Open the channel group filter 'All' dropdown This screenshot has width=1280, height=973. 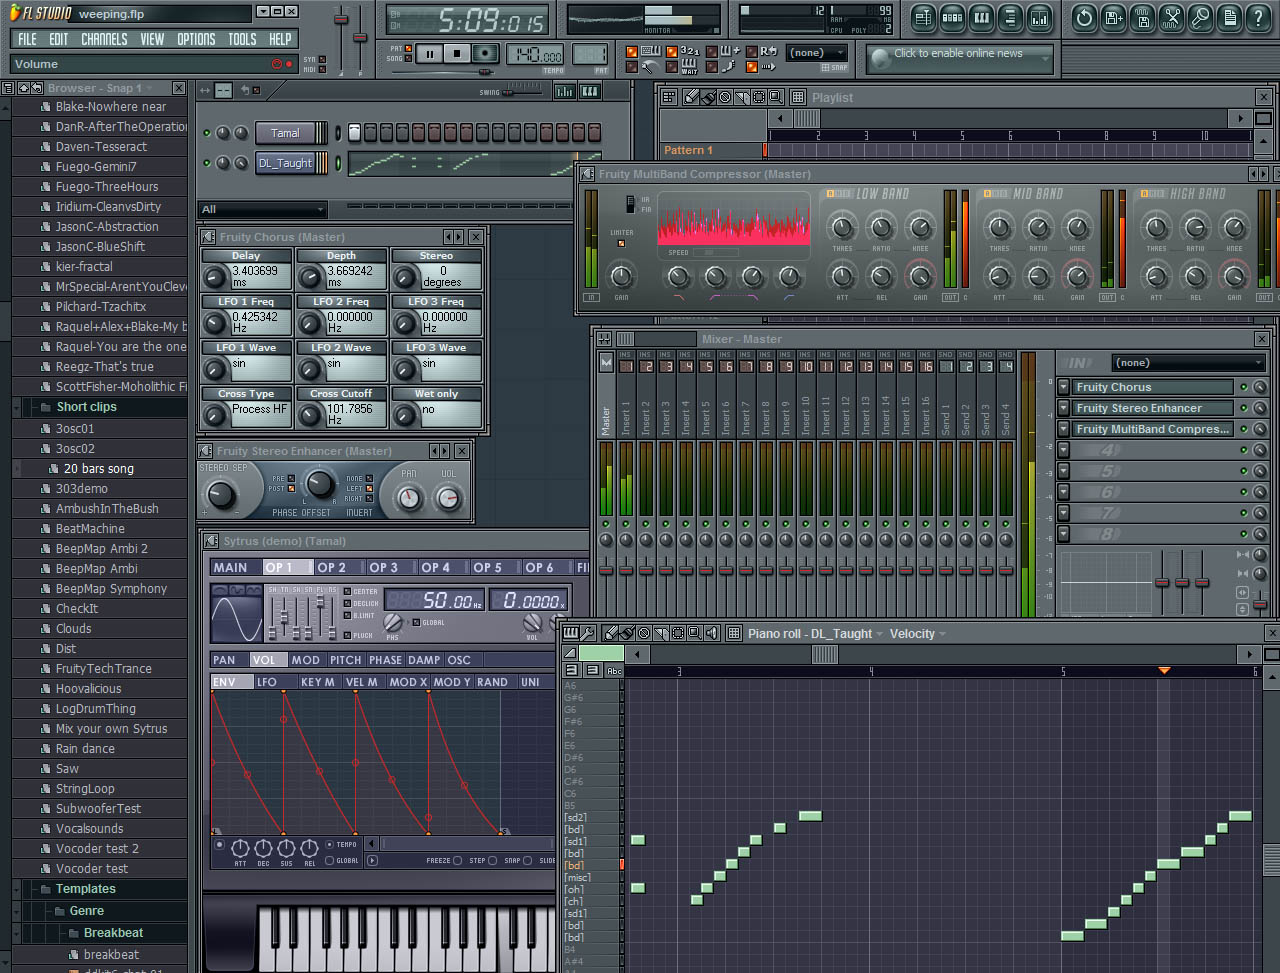(x=264, y=209)
